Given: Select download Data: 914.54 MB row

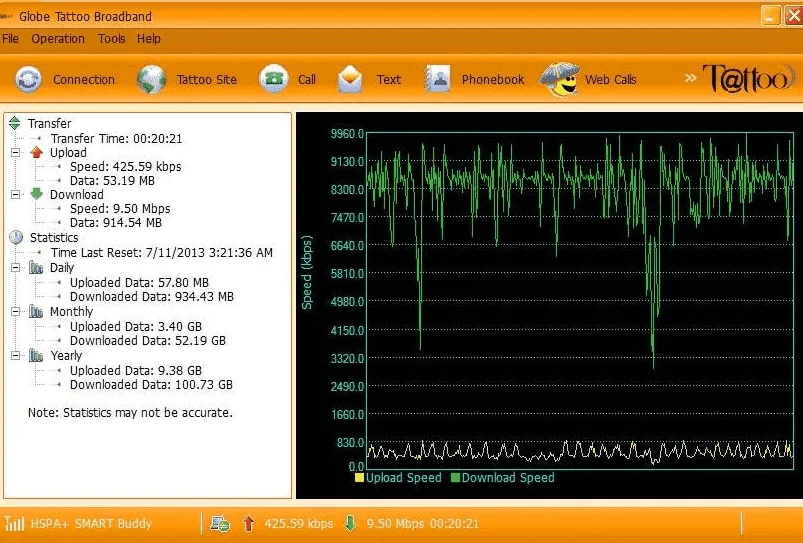Looking at the screenshot, I should pos(116,222).
